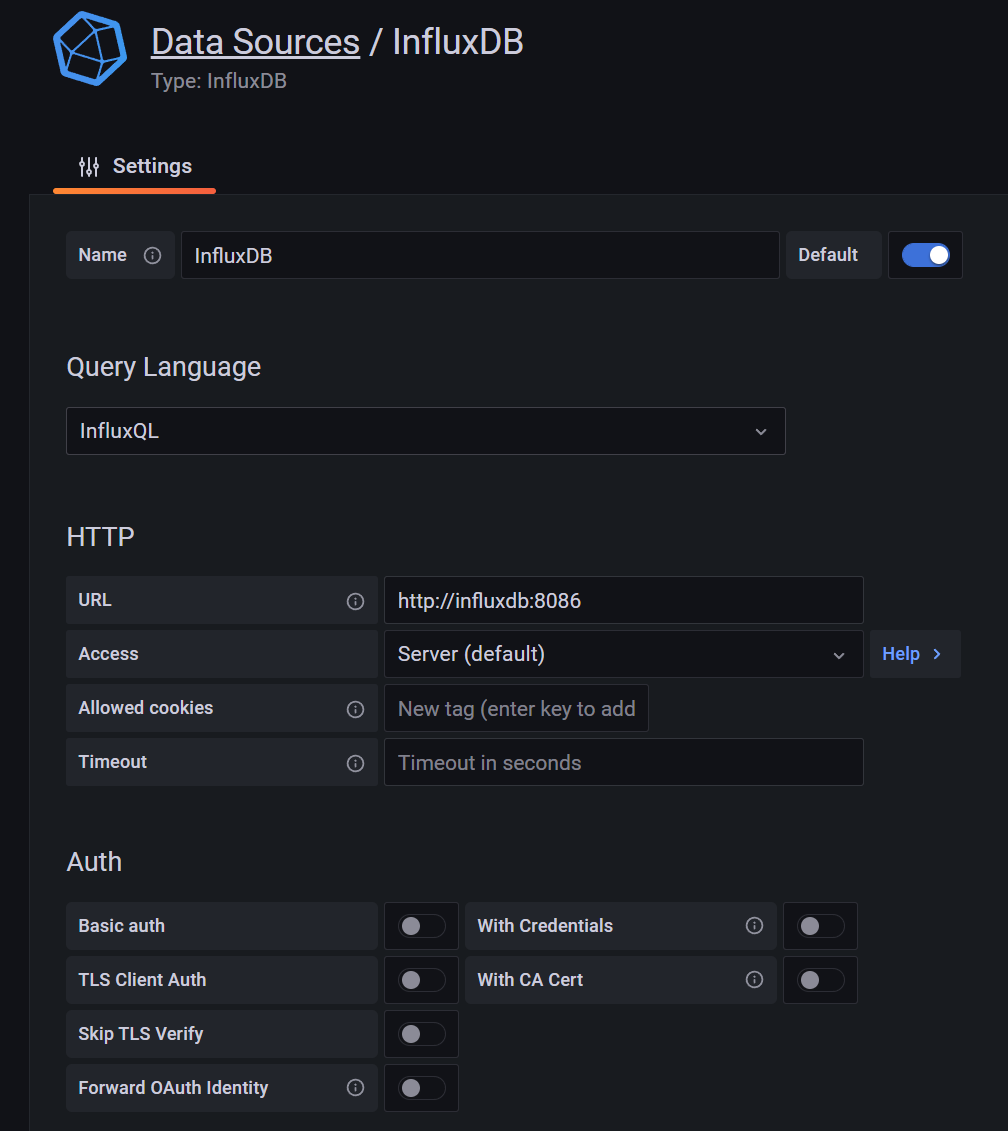The image size is (1008, 1131).
Task: Enable the TLS Client Auth switch
Action: (x=421, y=980)
